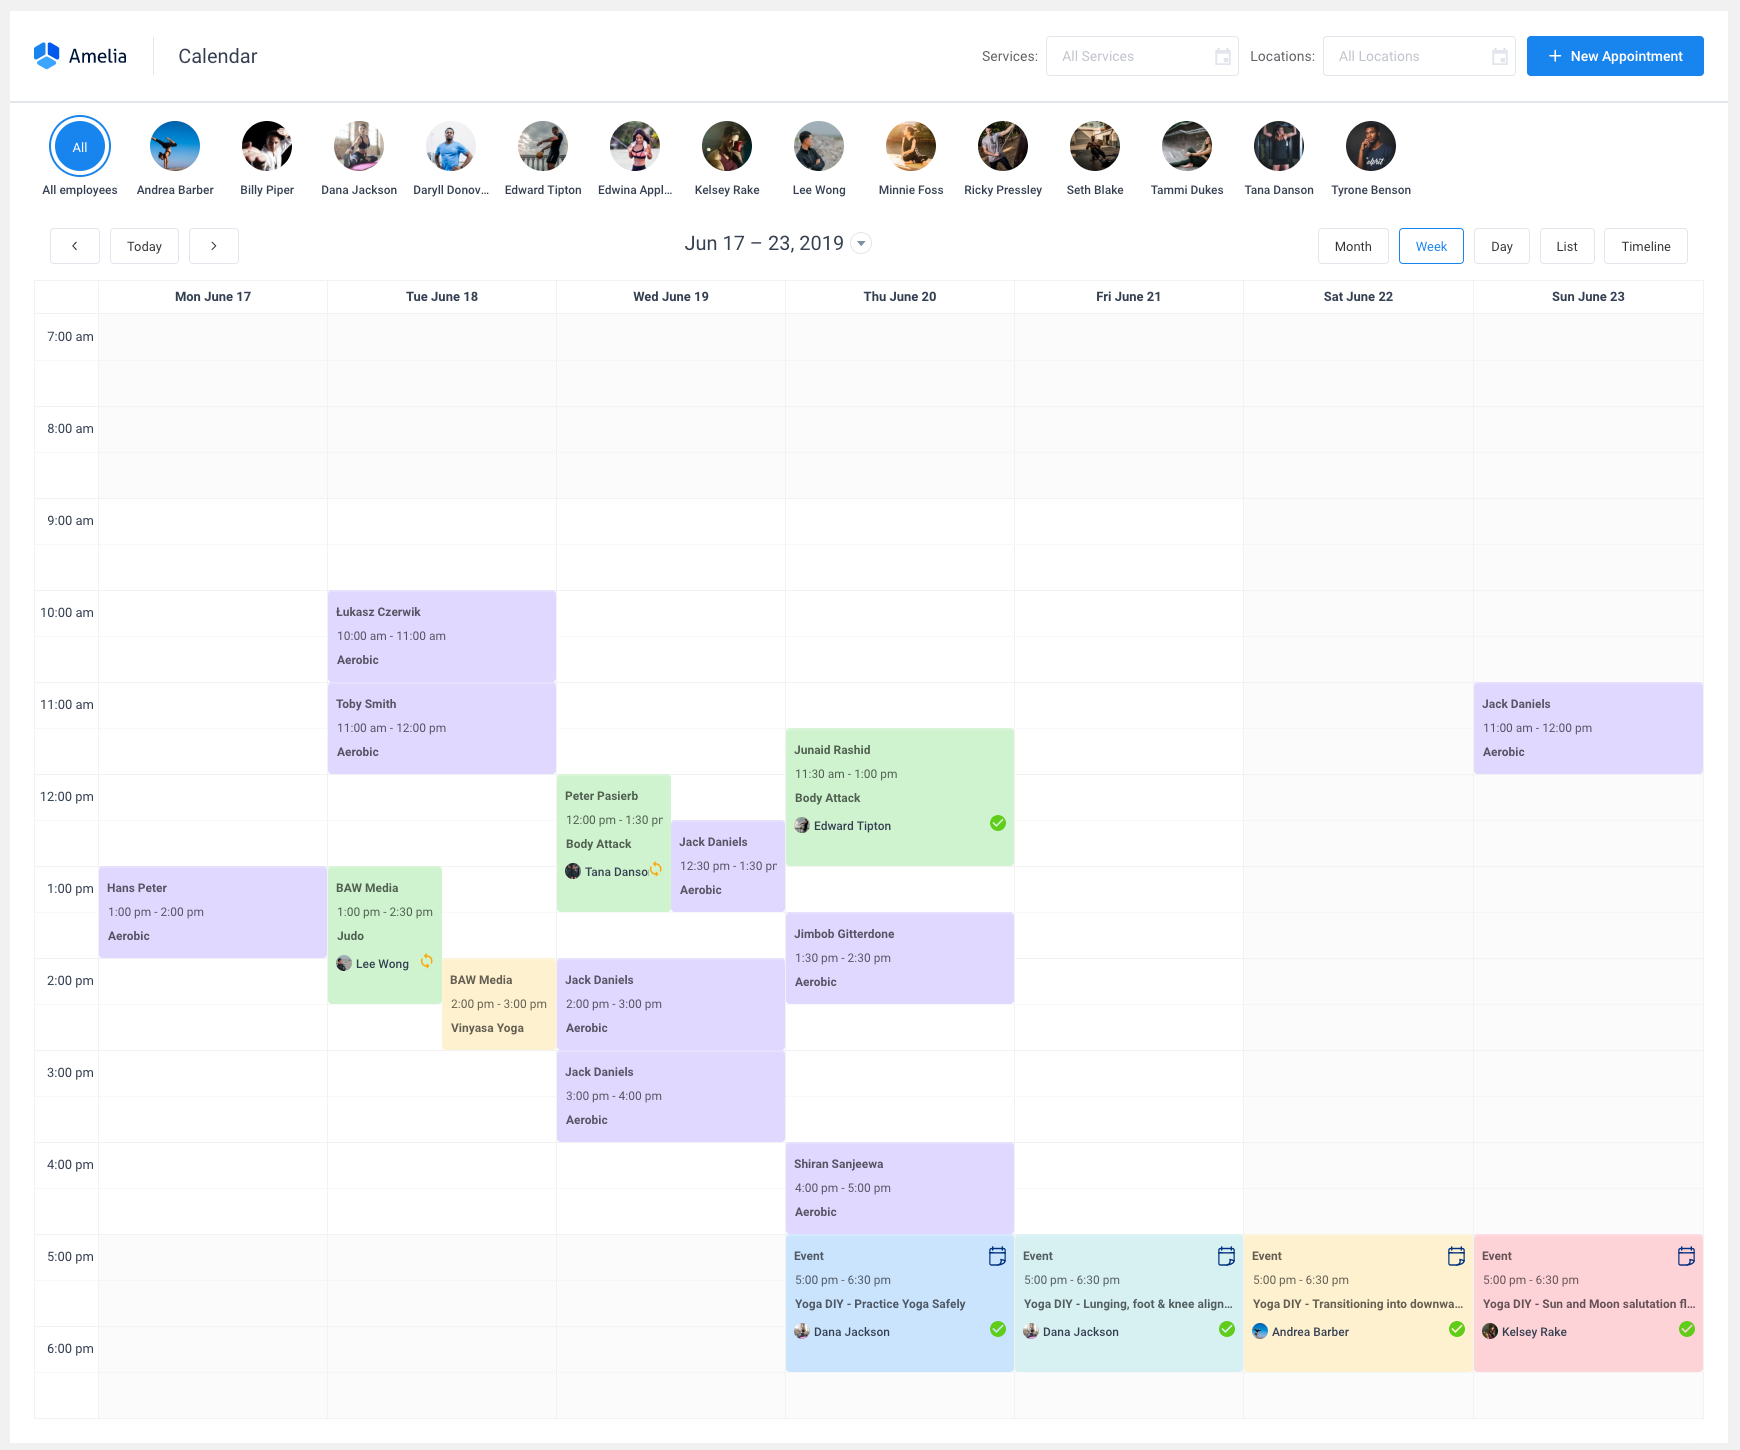Open the All Services dropdown
The image size is (1740, 1450).
1130,56
